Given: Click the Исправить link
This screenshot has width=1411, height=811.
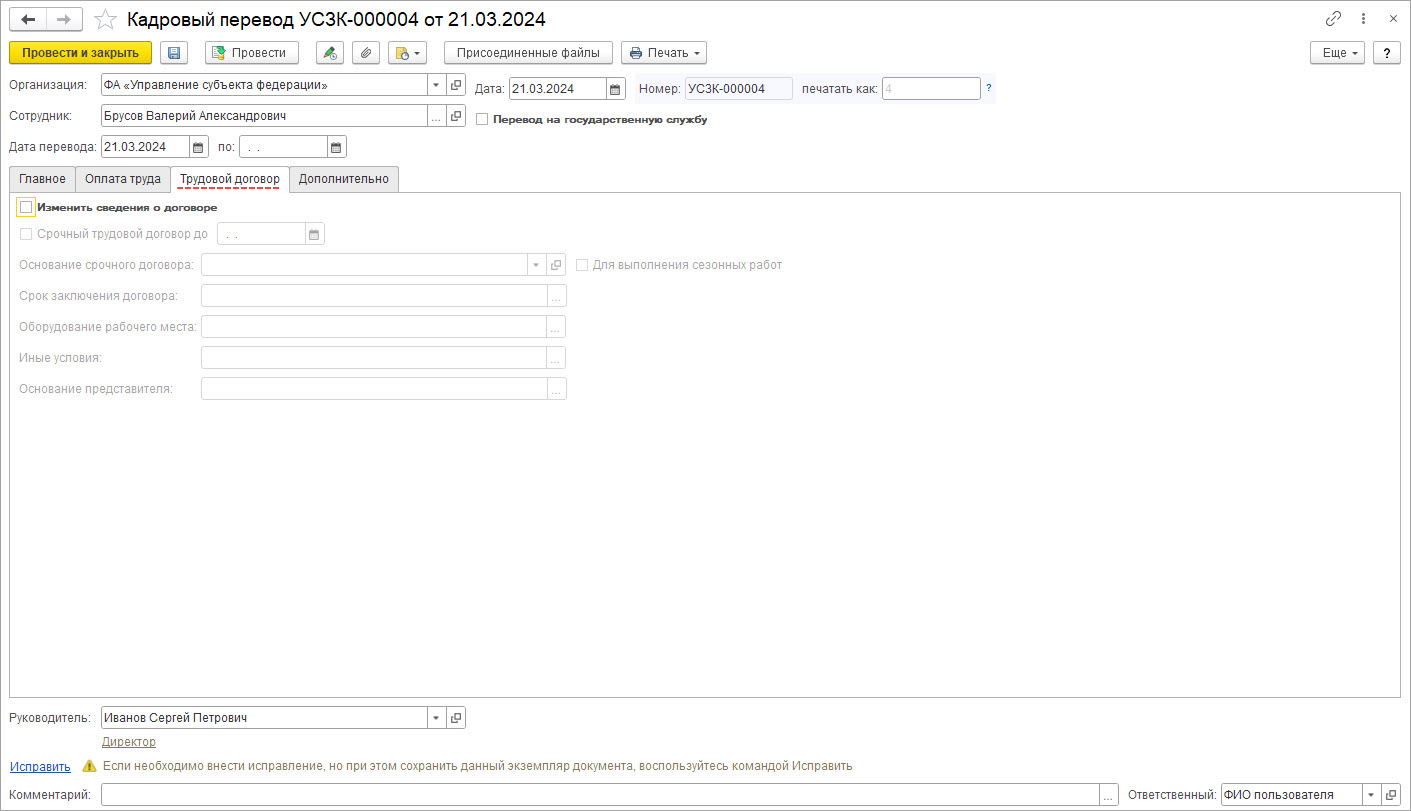Looking at the screenshot, I should pyautogui.click(x=40, y=767).
